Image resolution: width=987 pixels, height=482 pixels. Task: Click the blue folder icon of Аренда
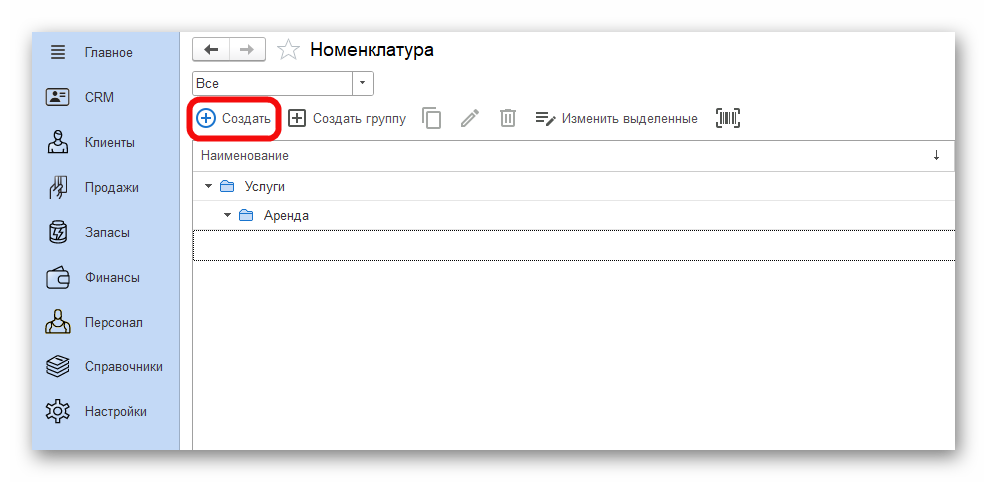tap(246, 216)
